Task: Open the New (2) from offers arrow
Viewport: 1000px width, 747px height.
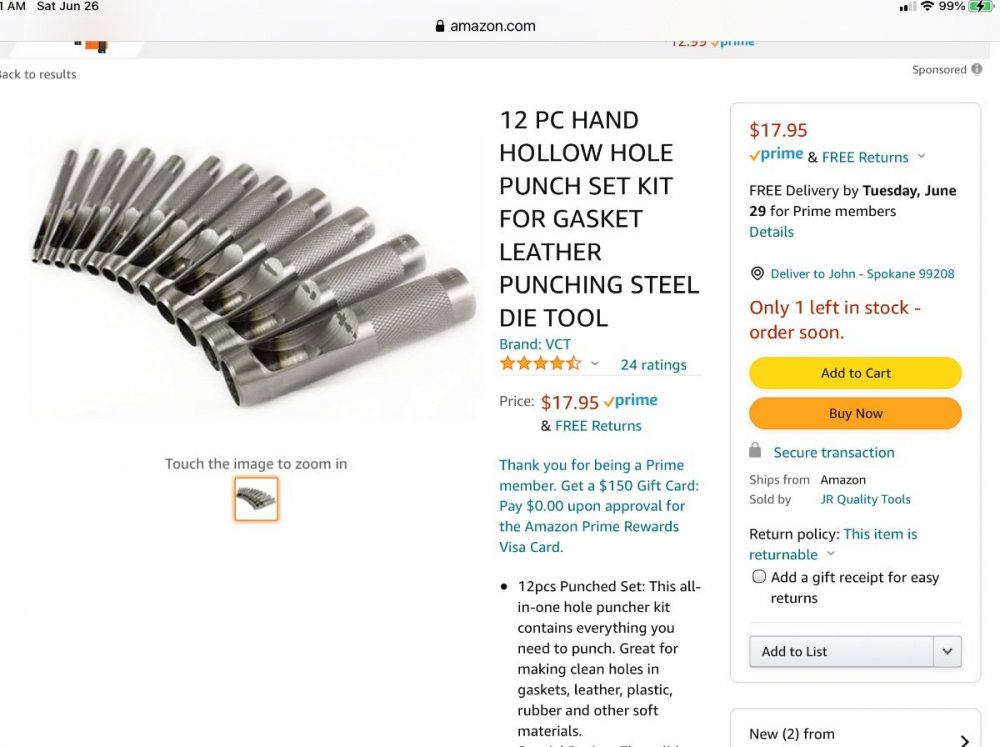Action: coord(964,740)
